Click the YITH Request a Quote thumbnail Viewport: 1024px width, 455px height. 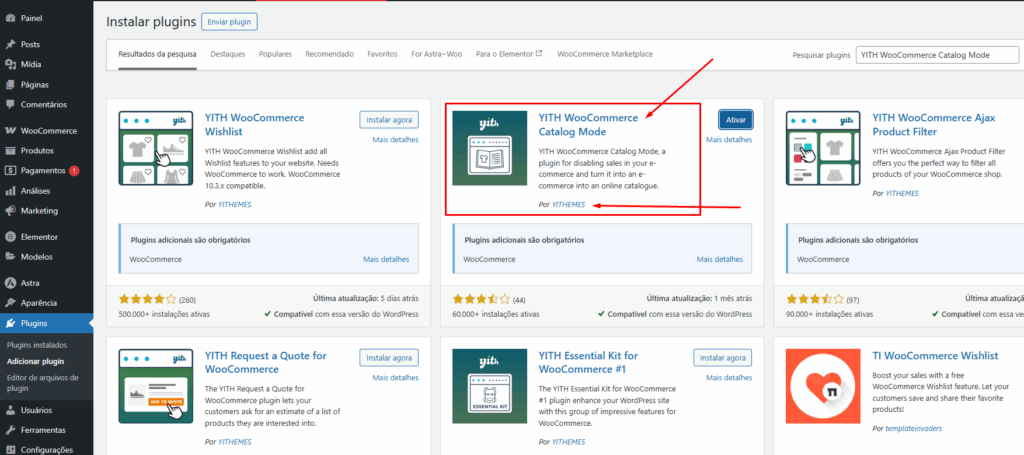(156, 386)
